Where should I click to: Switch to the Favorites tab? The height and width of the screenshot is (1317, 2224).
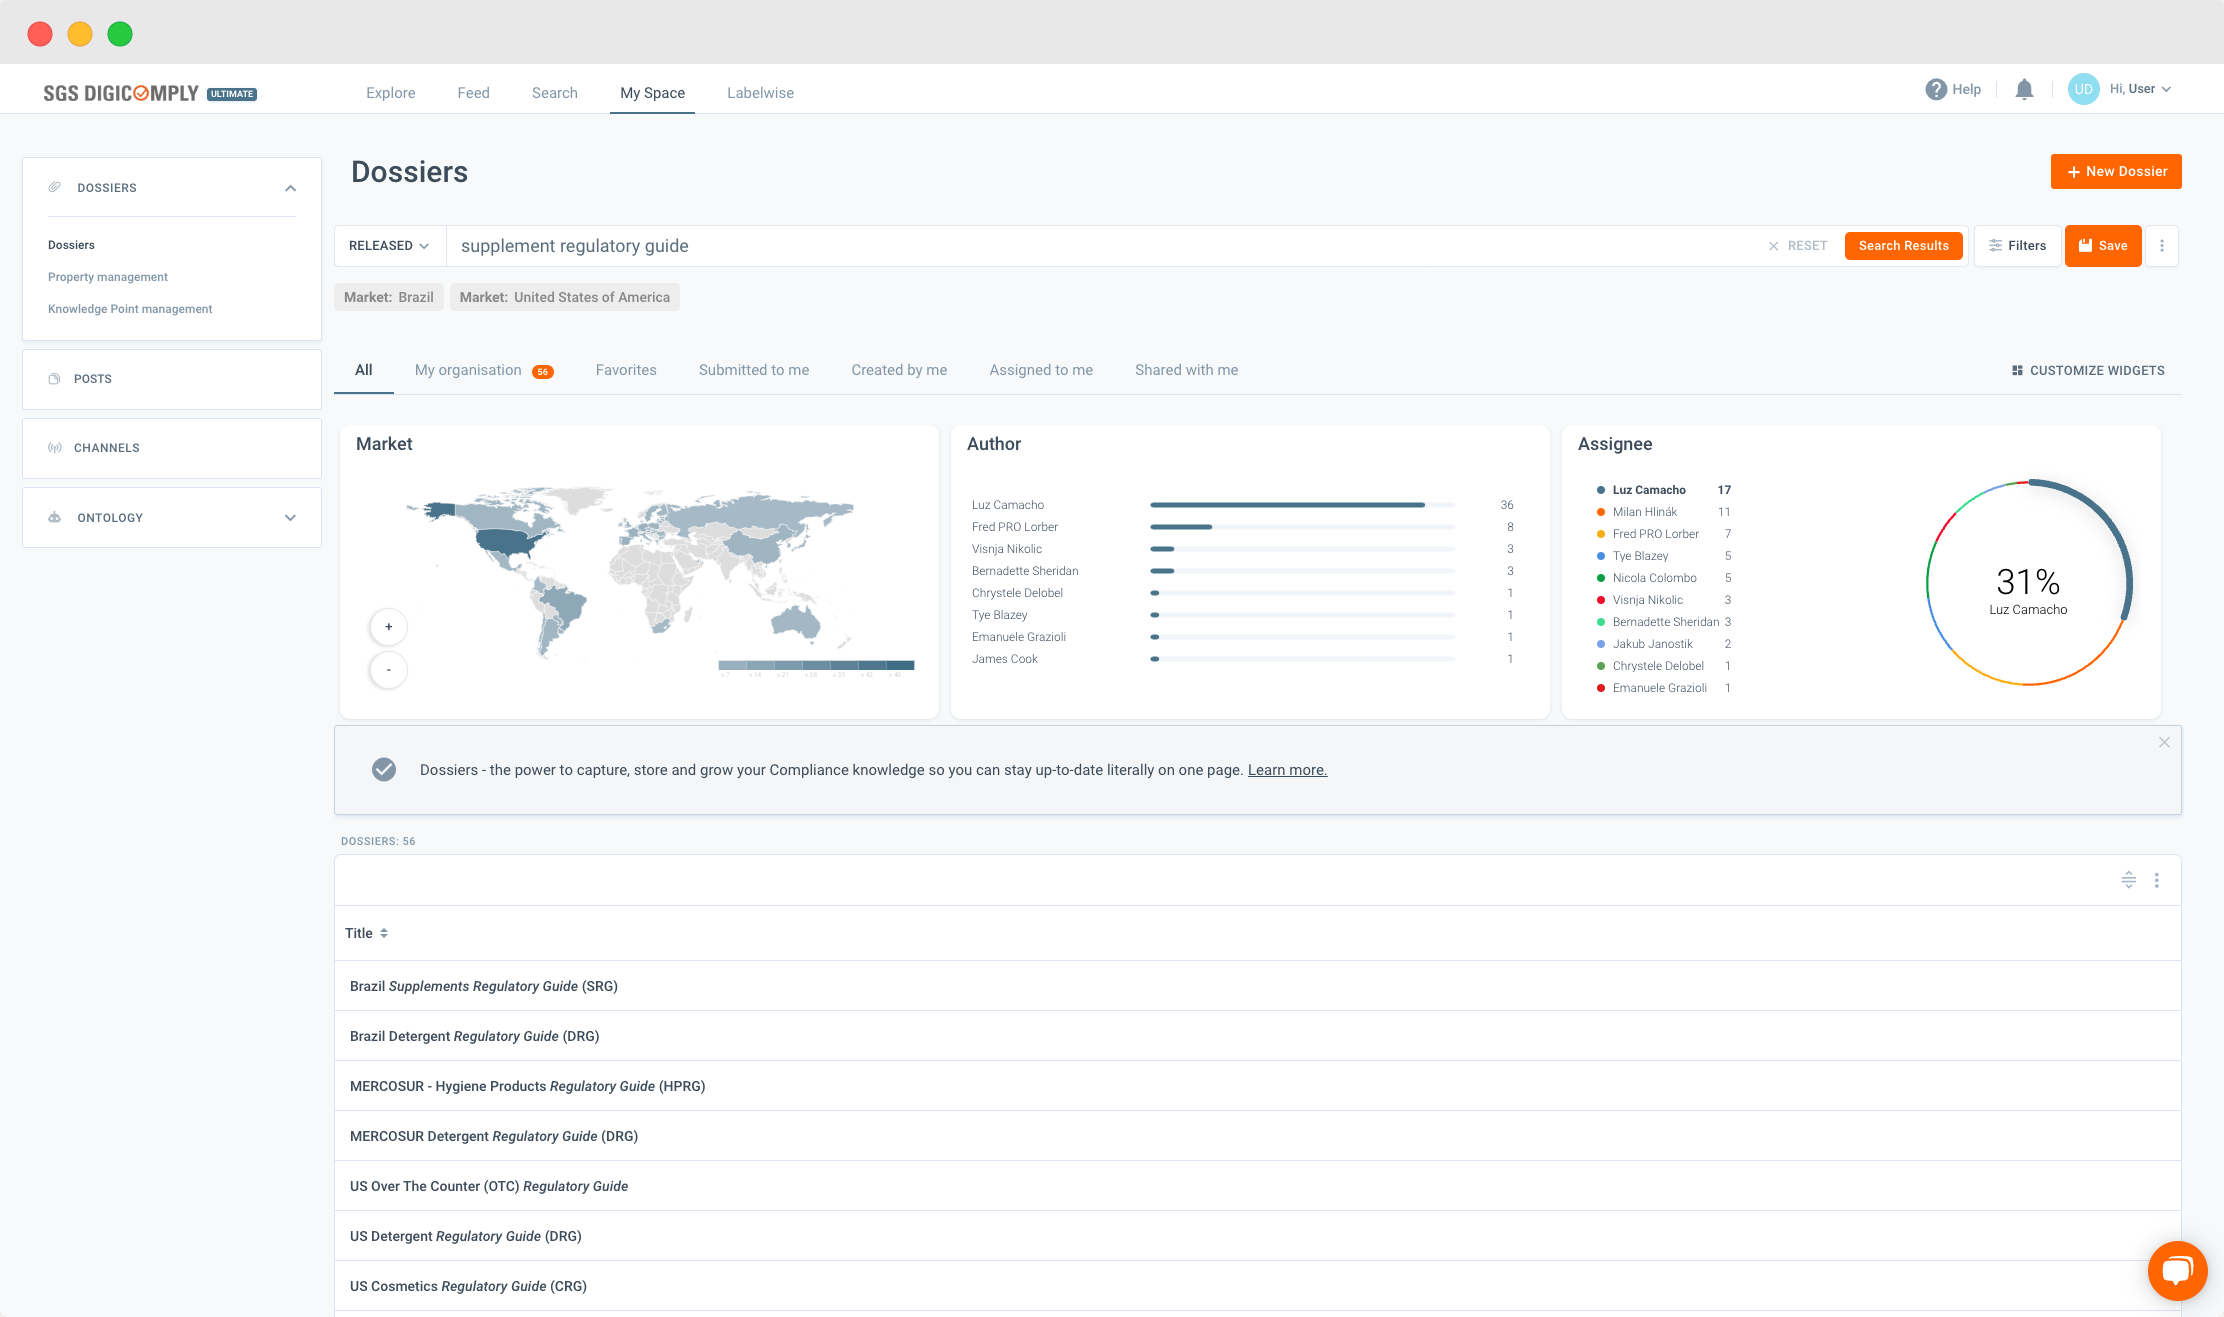(626, 370)
